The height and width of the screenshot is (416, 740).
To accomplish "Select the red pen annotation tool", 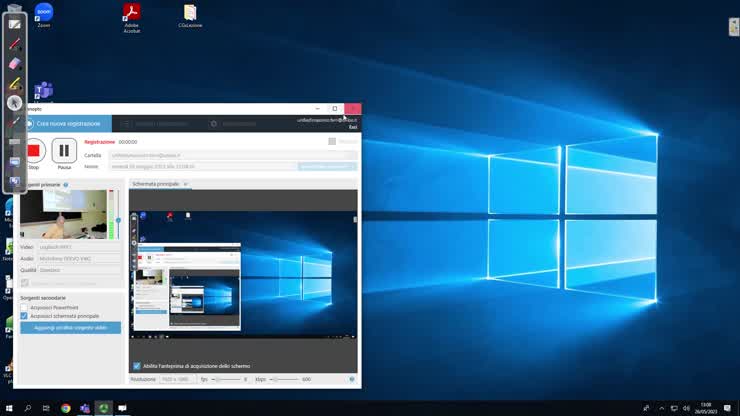I will point(14,44).
